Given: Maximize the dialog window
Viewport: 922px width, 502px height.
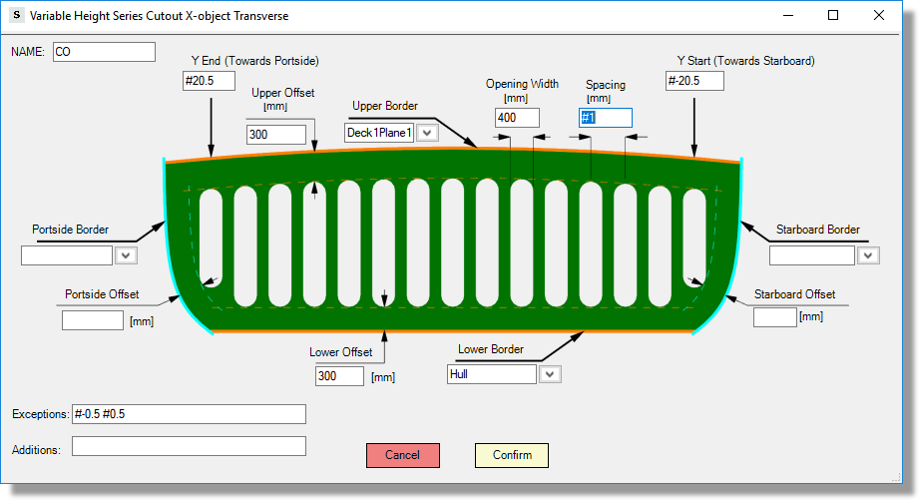Looking at the screenshot, I should pos(833,16).
